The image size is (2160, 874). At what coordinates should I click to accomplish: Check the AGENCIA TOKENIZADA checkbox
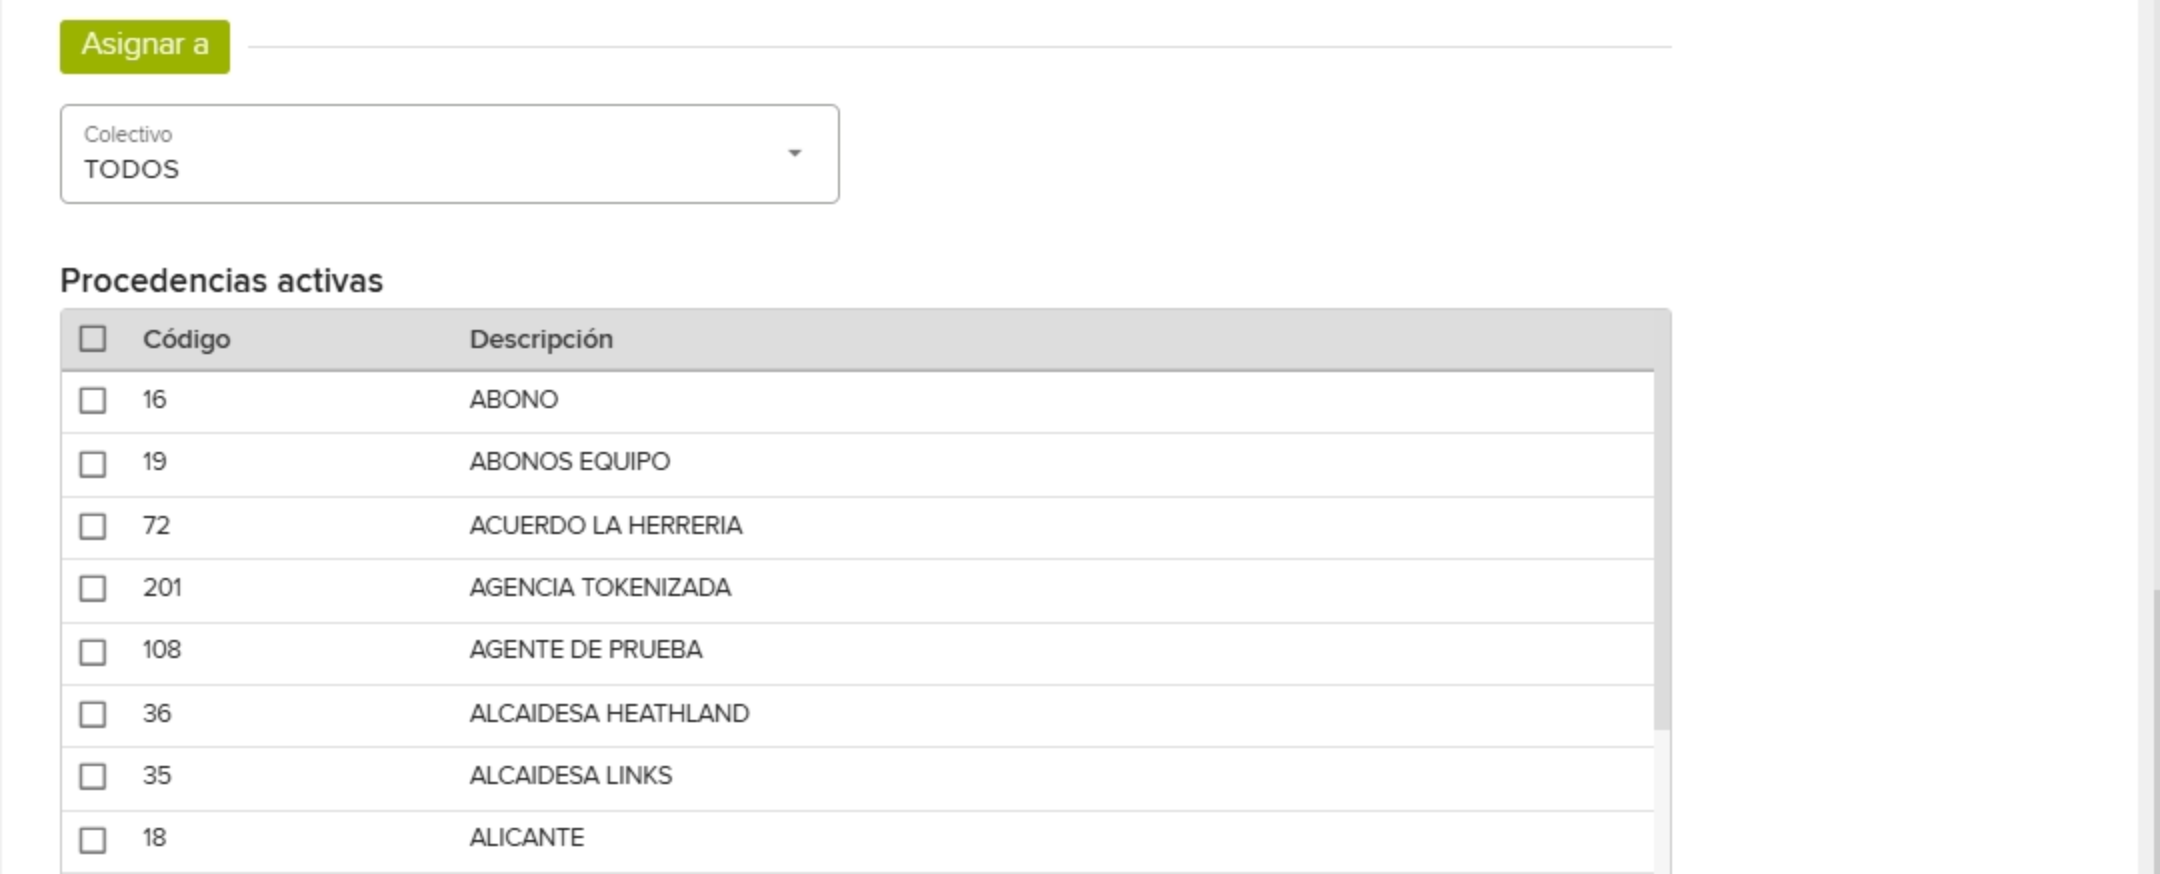[x=93, y=588]
